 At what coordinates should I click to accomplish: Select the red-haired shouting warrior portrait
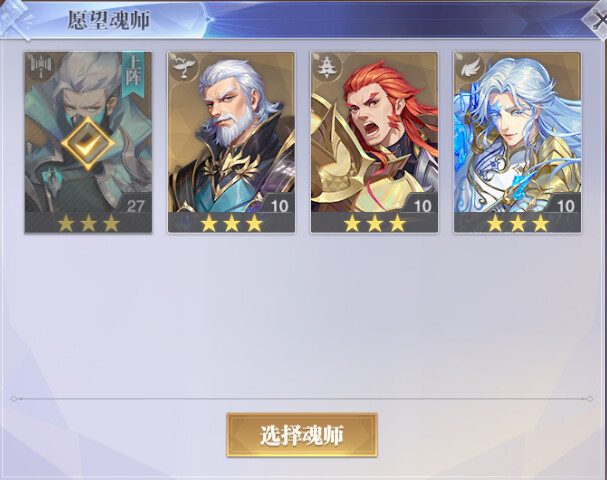click(x=374, y=132)
